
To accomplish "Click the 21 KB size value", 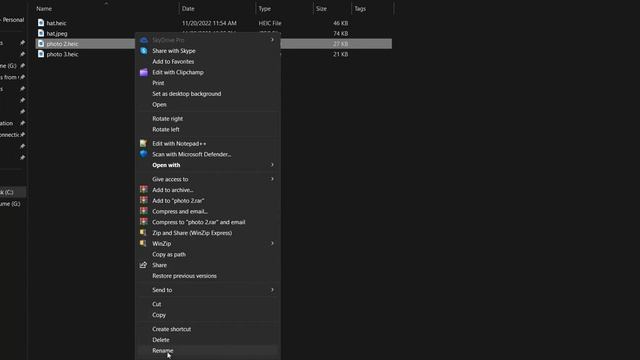I will 340,54.
